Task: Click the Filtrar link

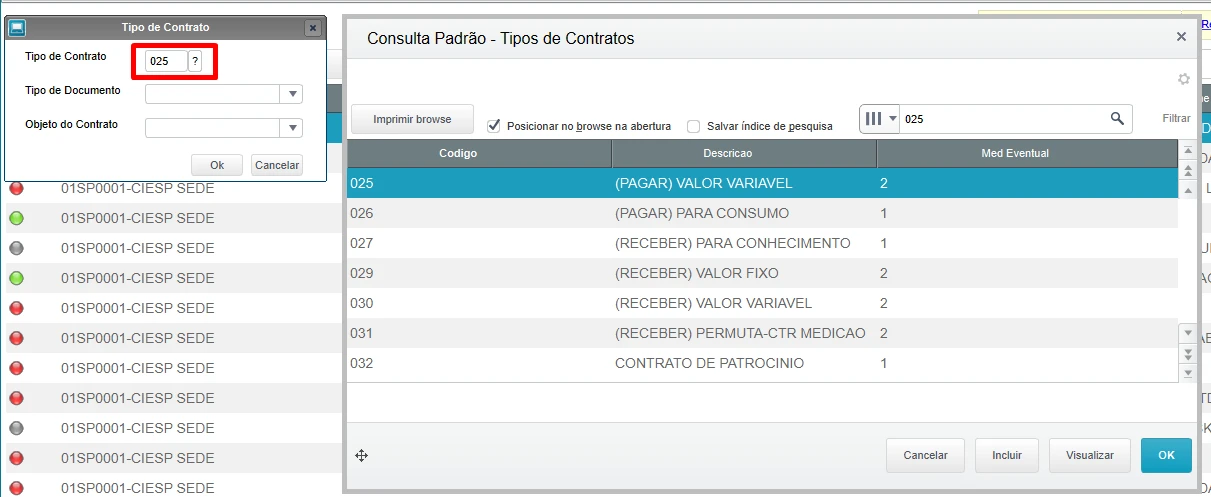Action: click(1176, 119)
